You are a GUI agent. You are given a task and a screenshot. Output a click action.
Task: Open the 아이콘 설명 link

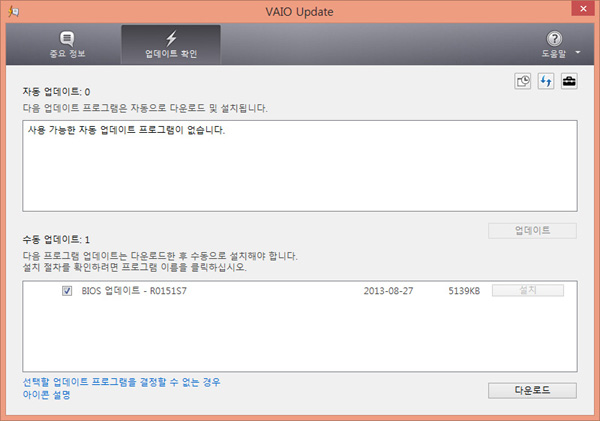46,395
